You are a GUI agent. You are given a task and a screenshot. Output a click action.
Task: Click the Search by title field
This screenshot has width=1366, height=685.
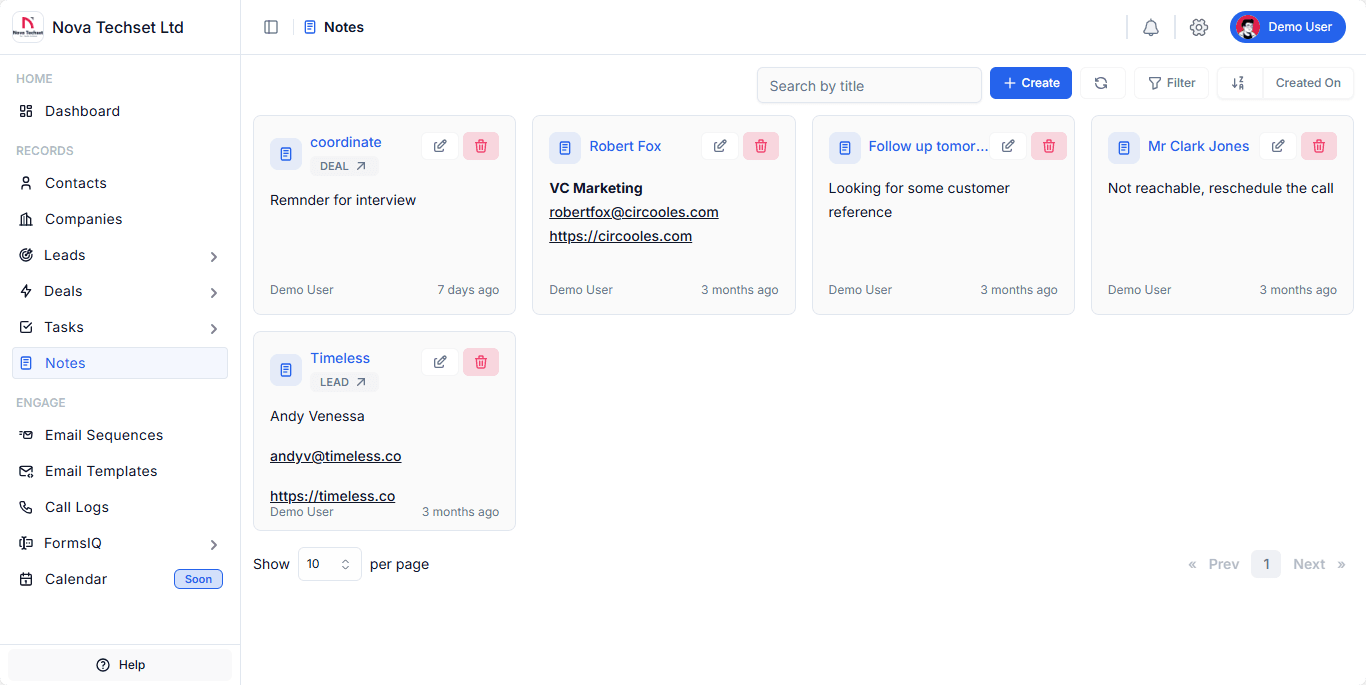click(868, 86)
